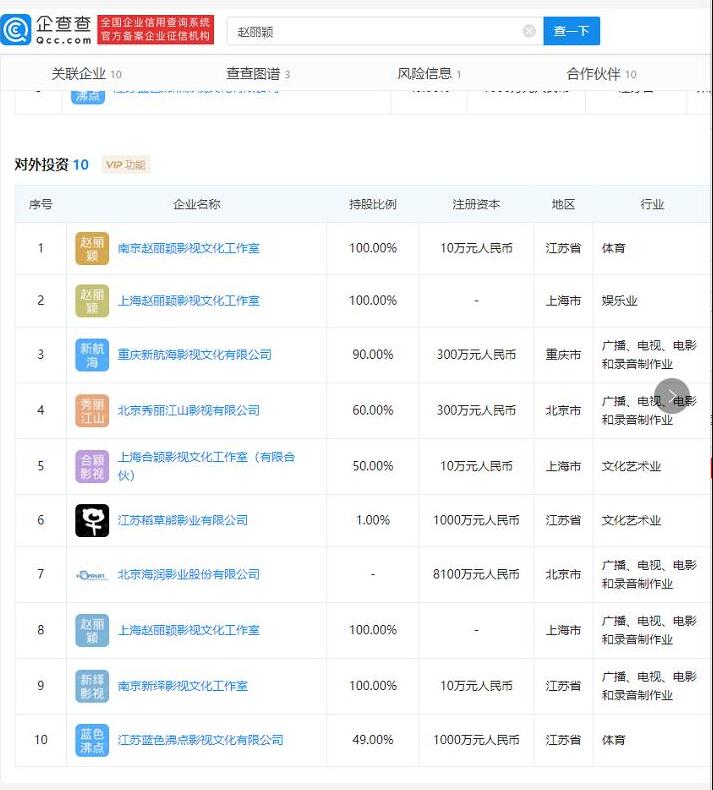Click the 蓝色沸点 logo in row 10
713x790 pixels.
(x=92, y=741)
